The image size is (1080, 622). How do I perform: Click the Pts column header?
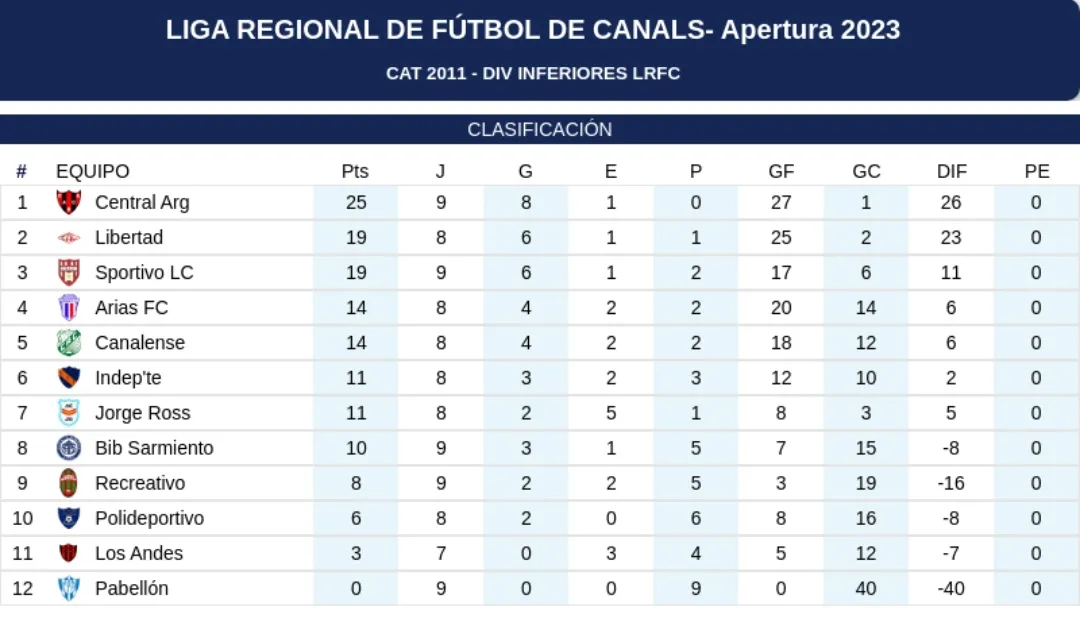click(355, 171)
